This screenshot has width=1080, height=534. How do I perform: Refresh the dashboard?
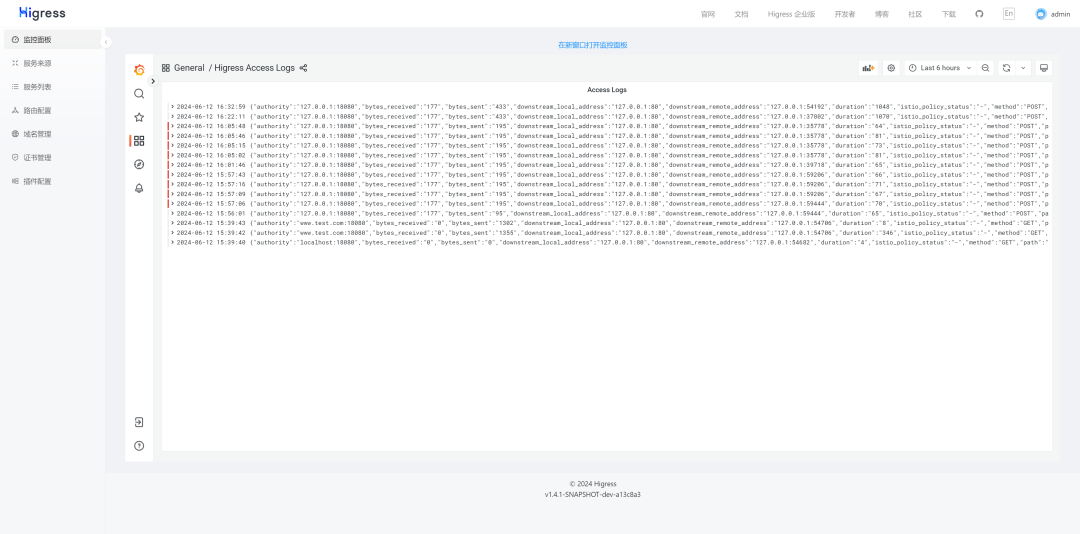pos(1006,68)
